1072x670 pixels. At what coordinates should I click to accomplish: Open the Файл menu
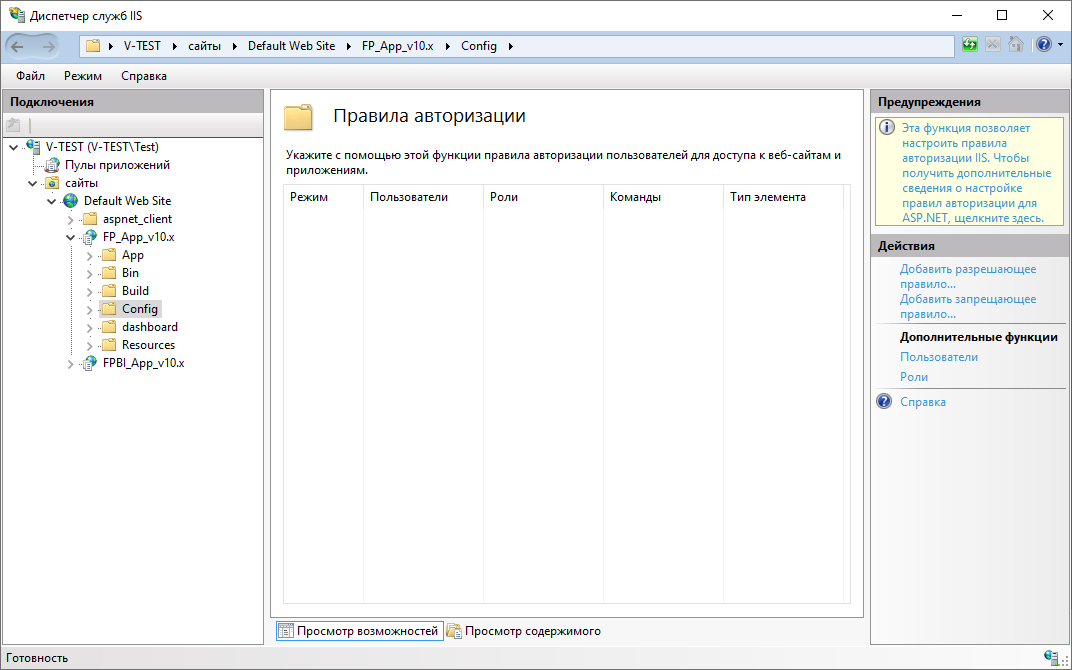pyautogui.click(x=31, y=76)
